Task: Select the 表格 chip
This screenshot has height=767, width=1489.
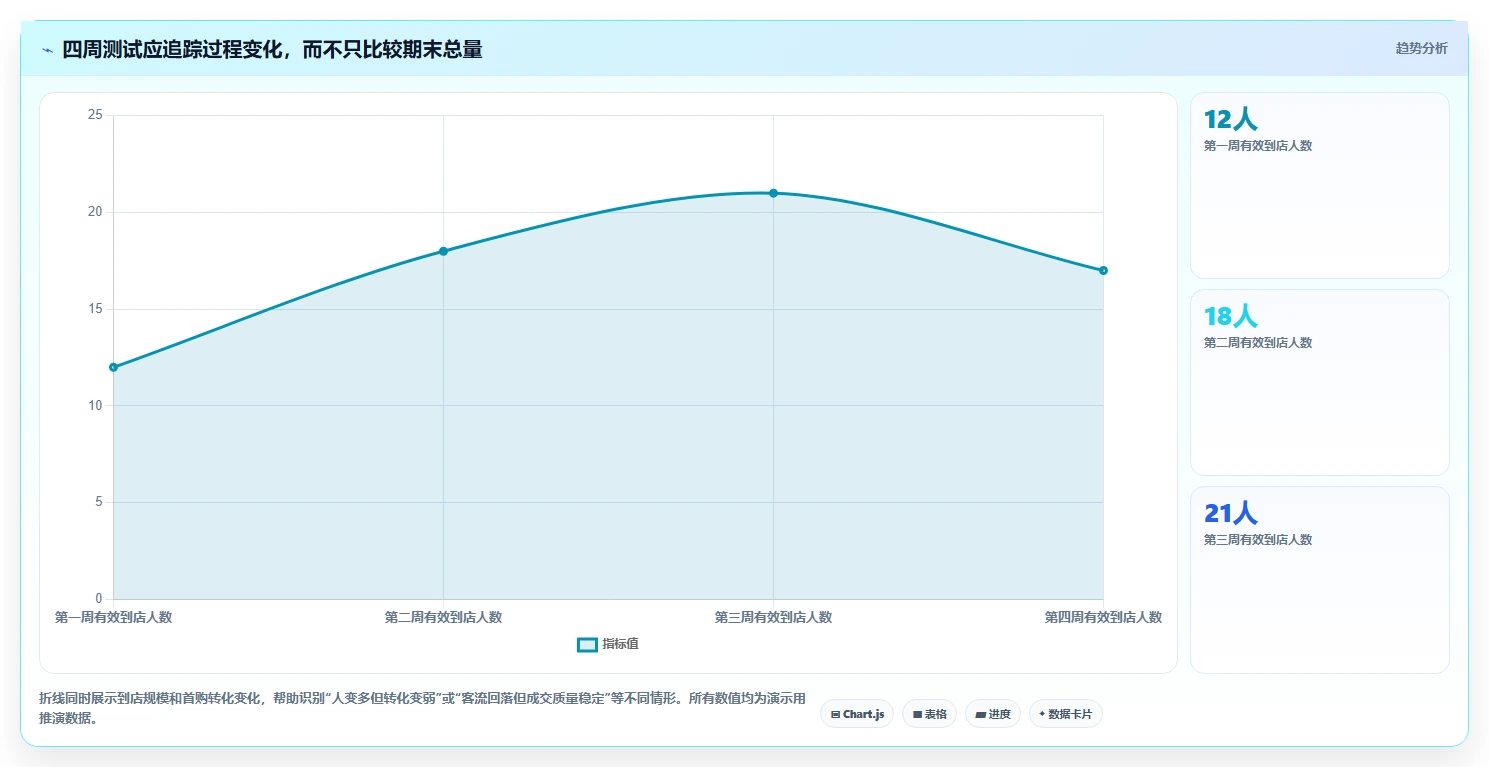Action: point(929,714)
